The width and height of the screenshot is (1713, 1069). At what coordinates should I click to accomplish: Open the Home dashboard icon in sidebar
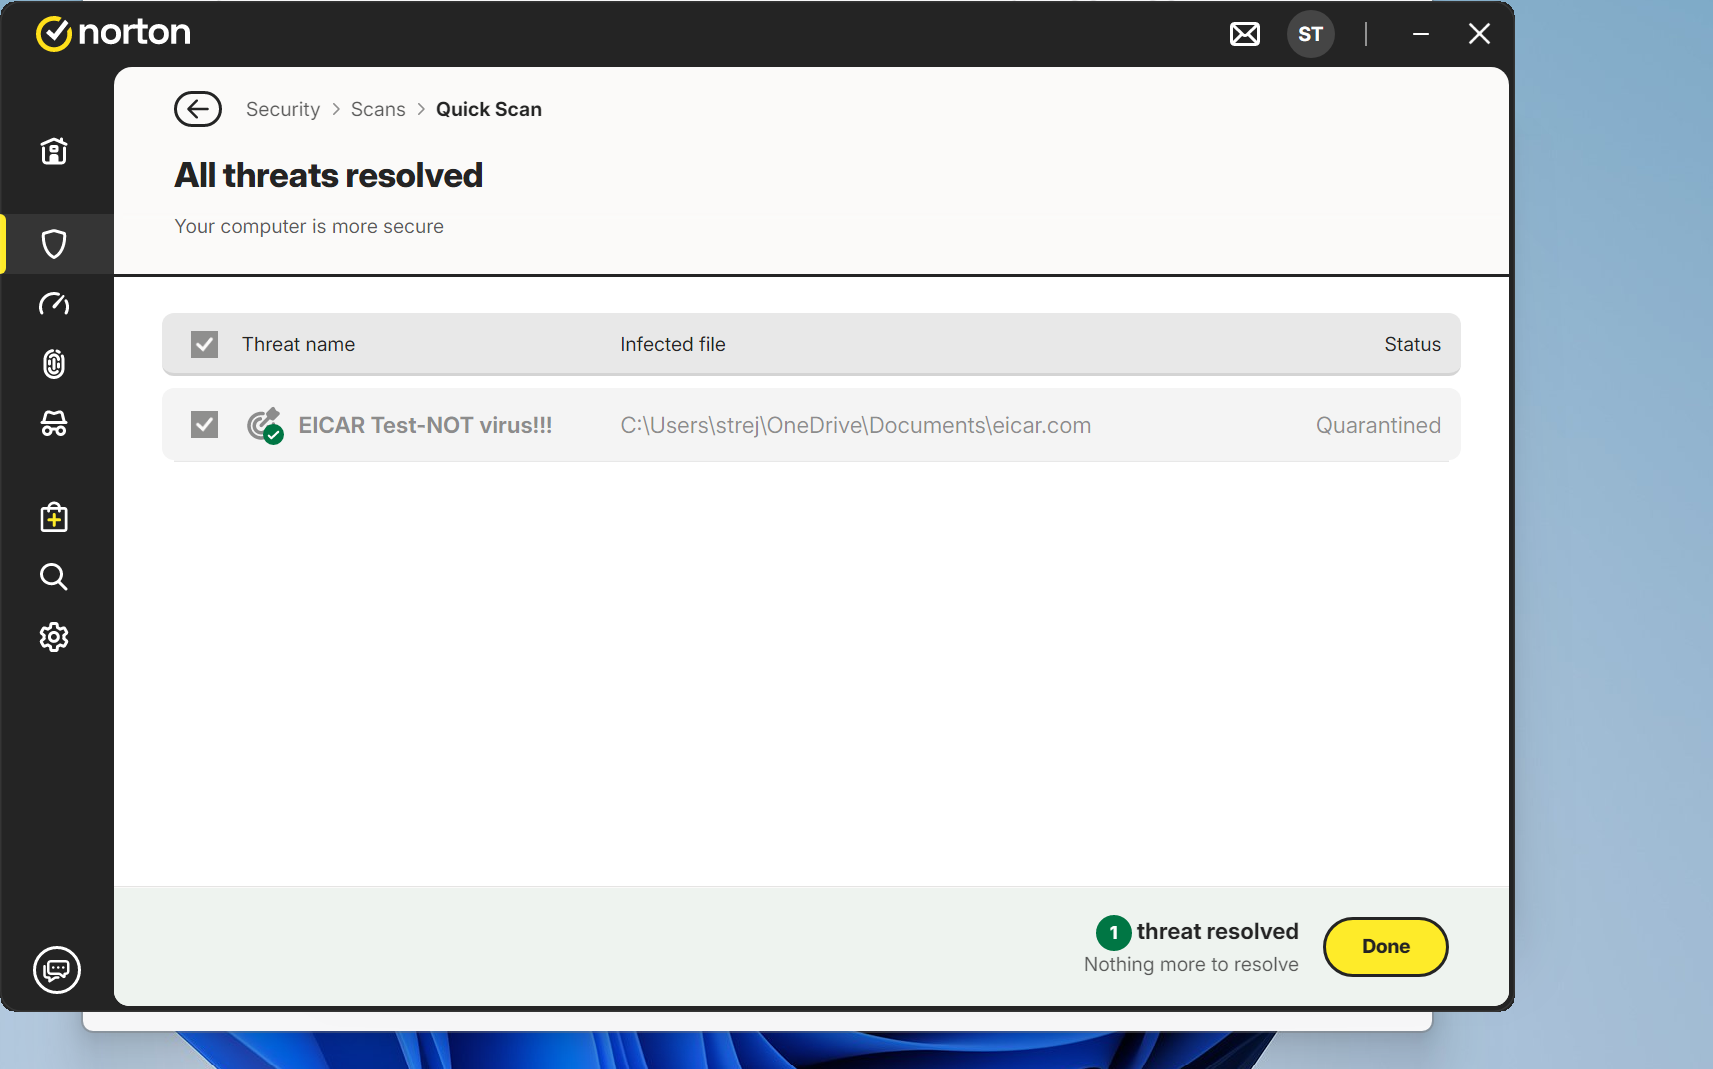click(x=54, y=151)
